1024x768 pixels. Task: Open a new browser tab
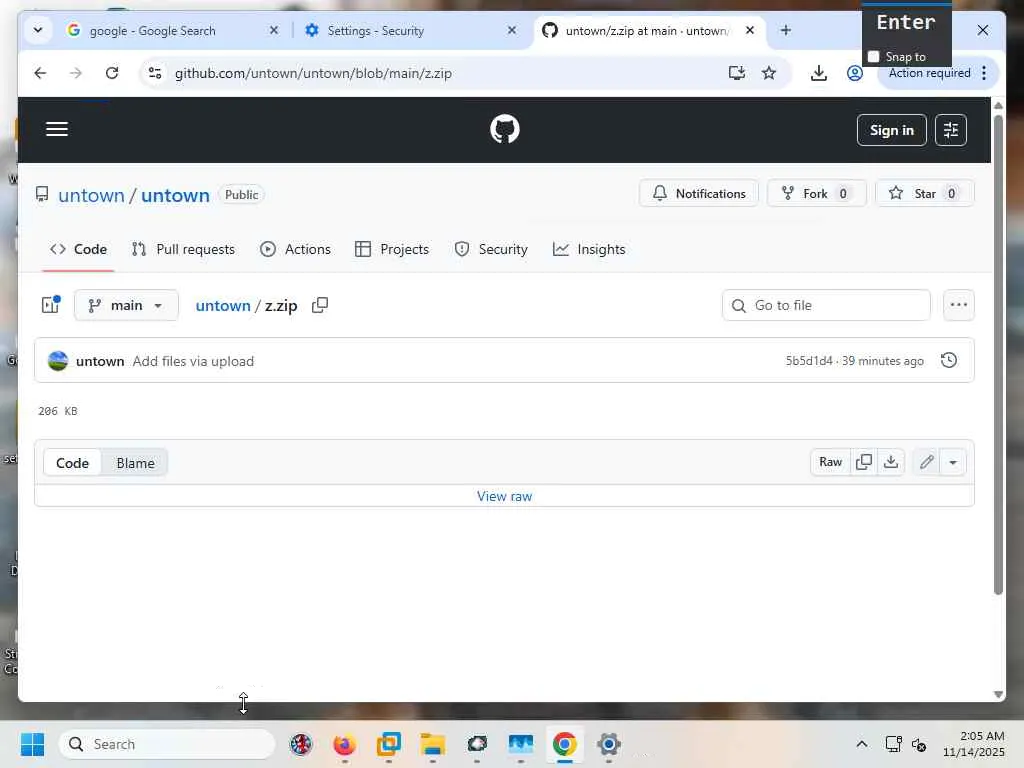pos(786,30)
